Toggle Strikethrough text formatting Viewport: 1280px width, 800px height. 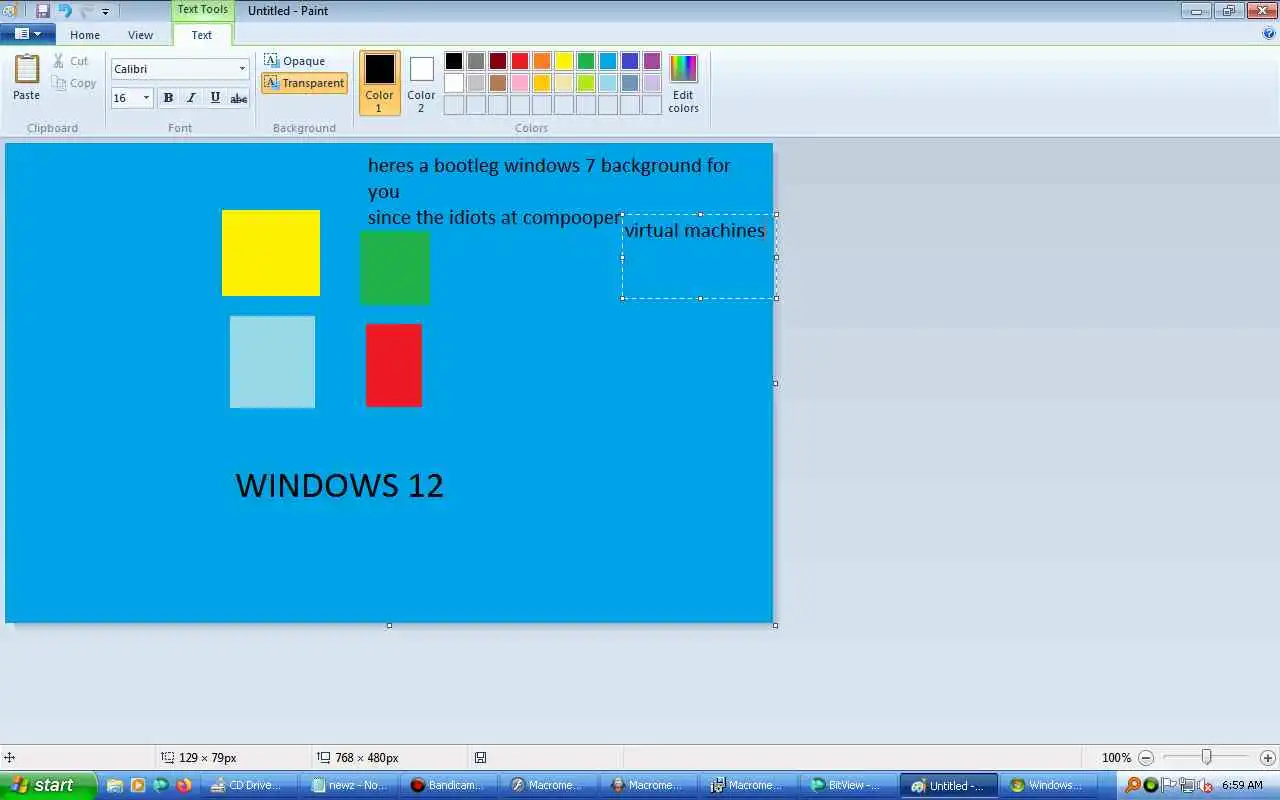[x=239, y=98]
